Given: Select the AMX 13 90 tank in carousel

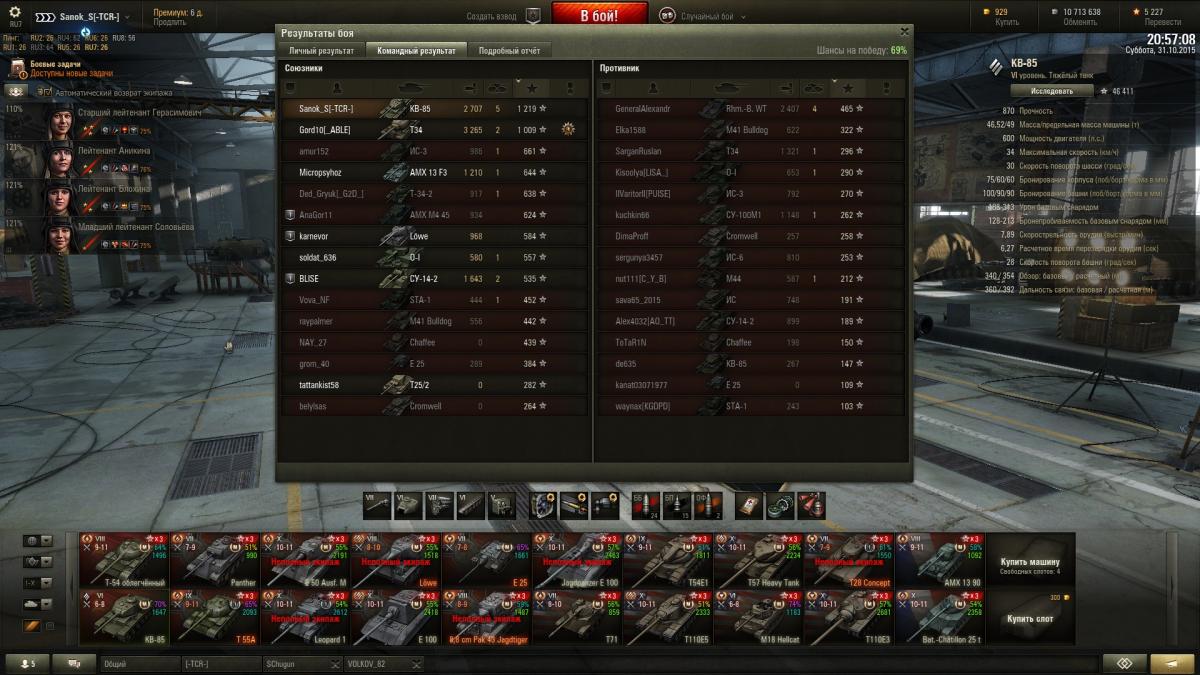Looking at the screenshot, I should (940, 559).
